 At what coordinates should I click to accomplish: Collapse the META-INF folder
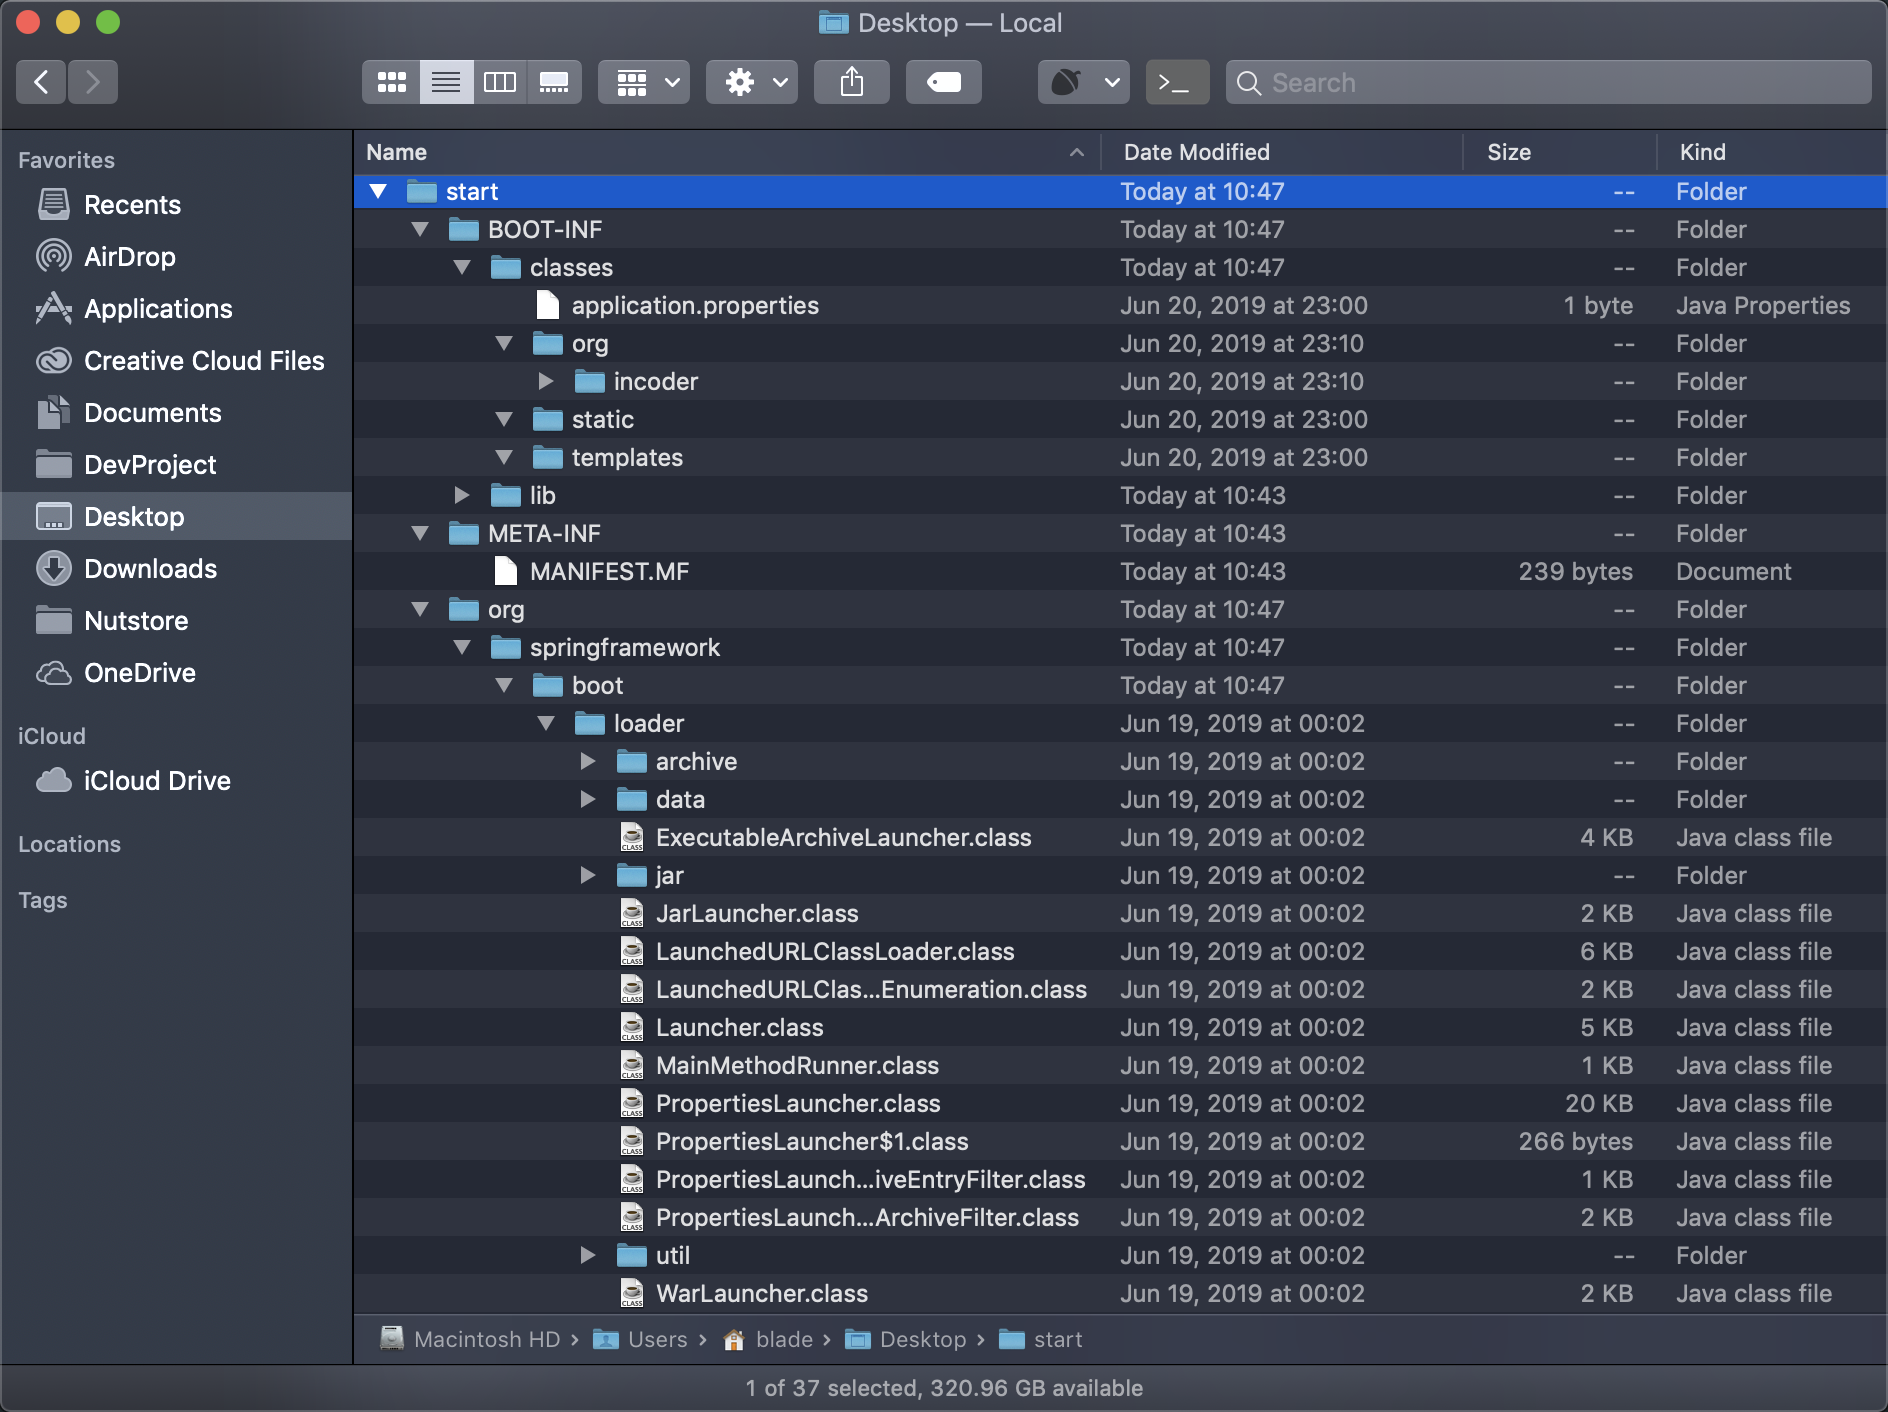(x=420, y=533)
